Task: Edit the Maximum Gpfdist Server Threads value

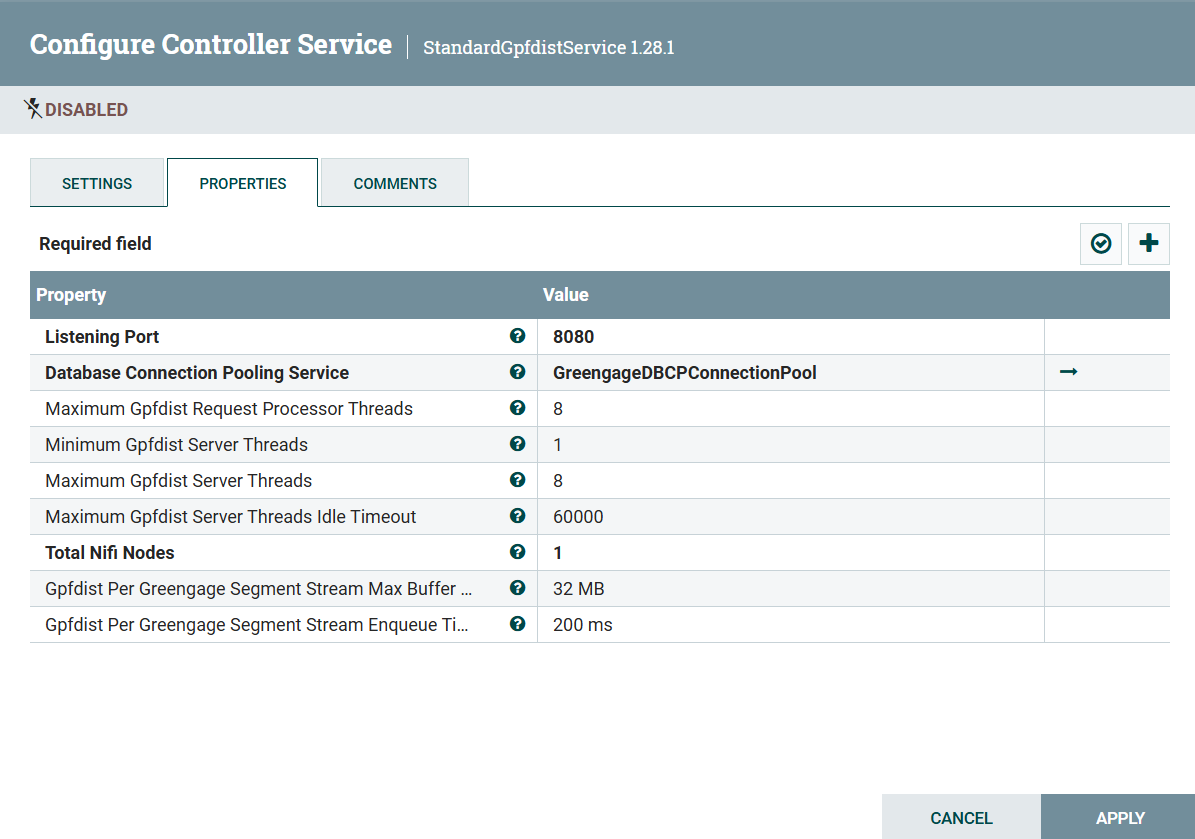Action: (x=790, y=481)
